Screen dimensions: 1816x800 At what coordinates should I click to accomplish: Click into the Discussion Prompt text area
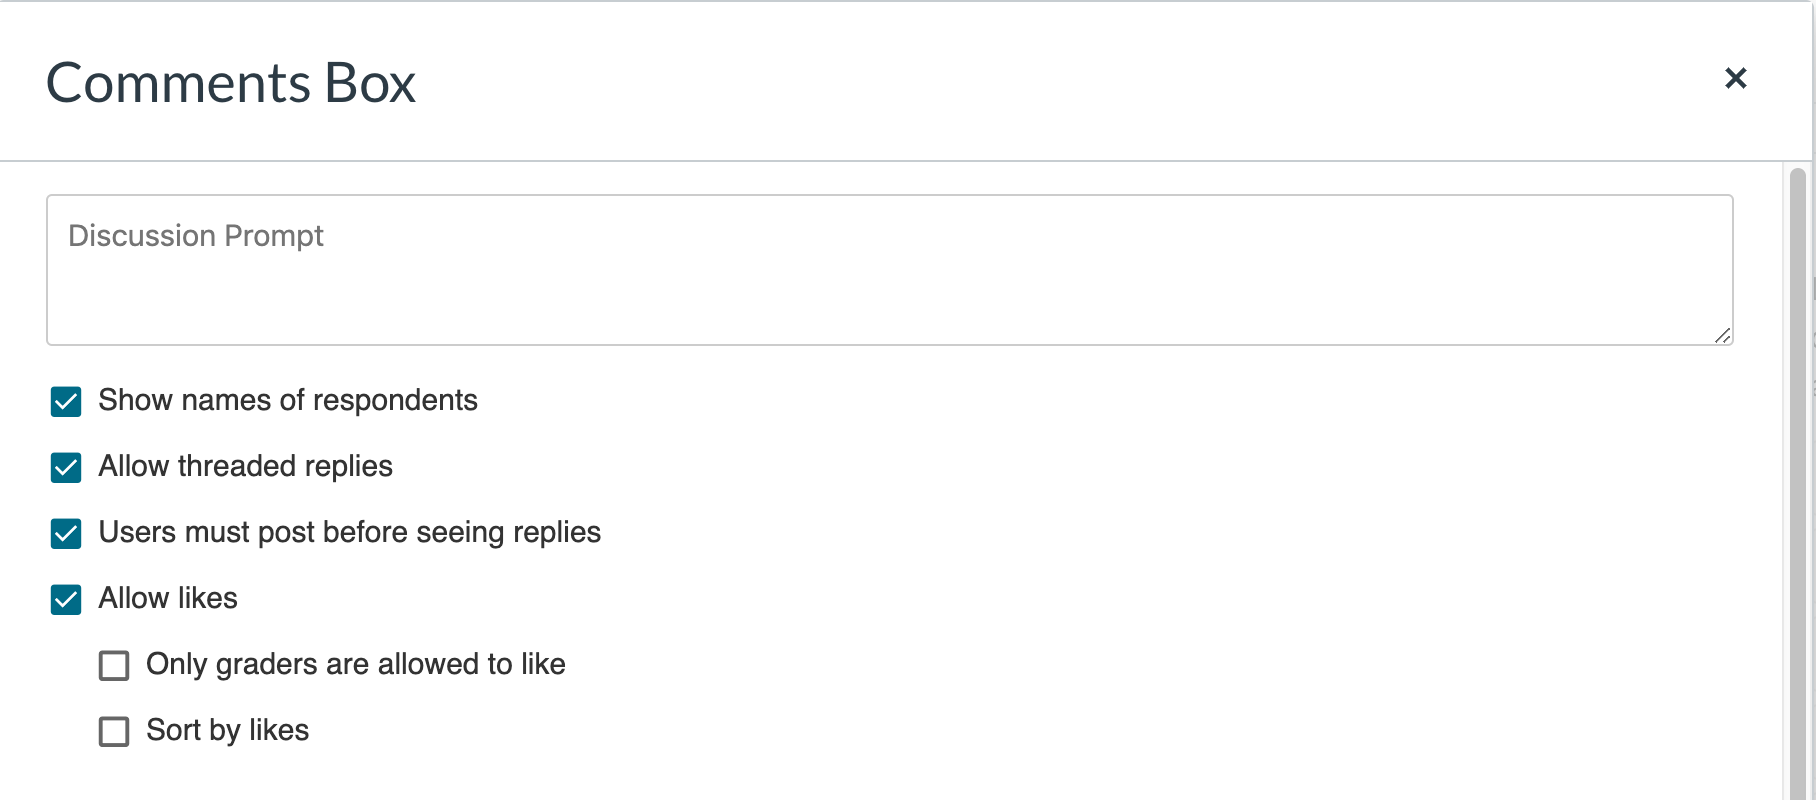click(x=888, y=270)
